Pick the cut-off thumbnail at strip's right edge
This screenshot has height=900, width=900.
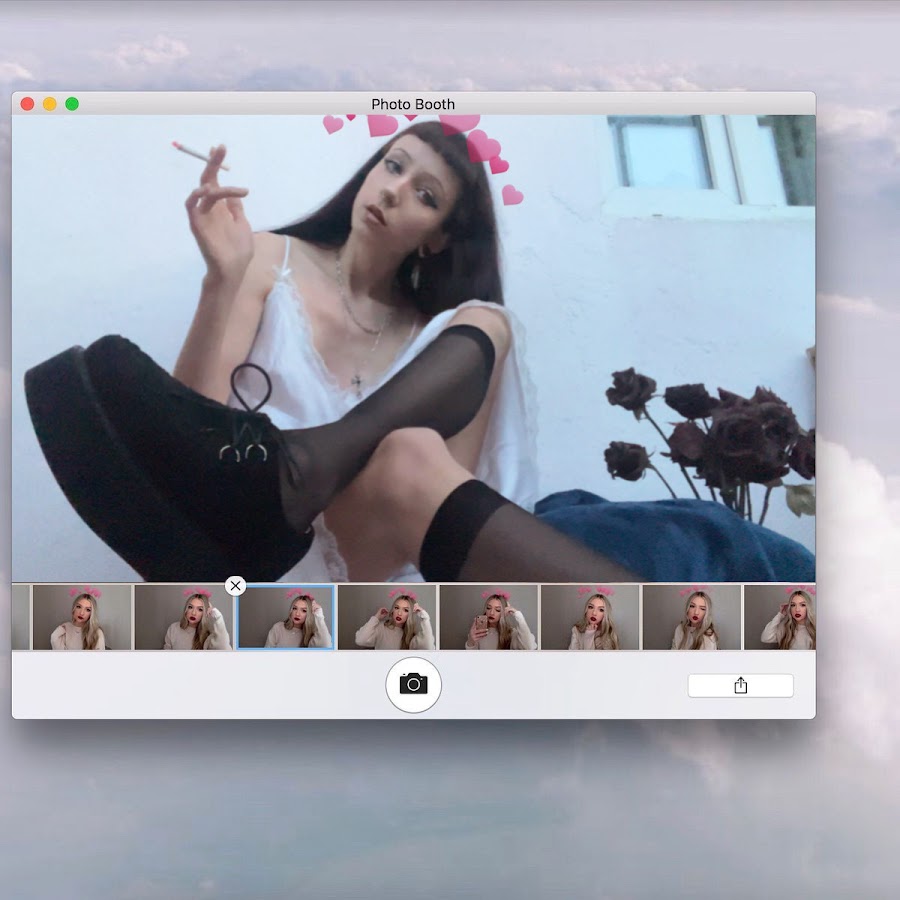pyautogui.click(x=780, y=618)
